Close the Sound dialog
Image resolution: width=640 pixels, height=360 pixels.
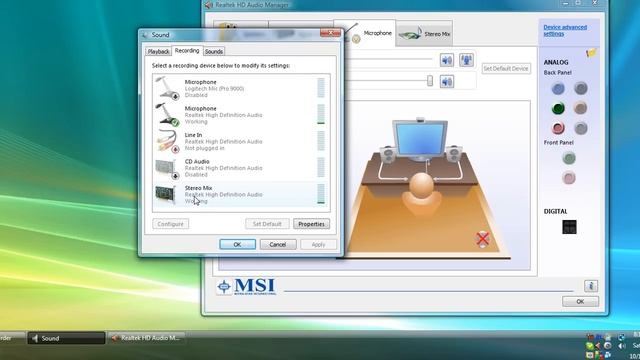pyautogui.click(x=331, y=33)
